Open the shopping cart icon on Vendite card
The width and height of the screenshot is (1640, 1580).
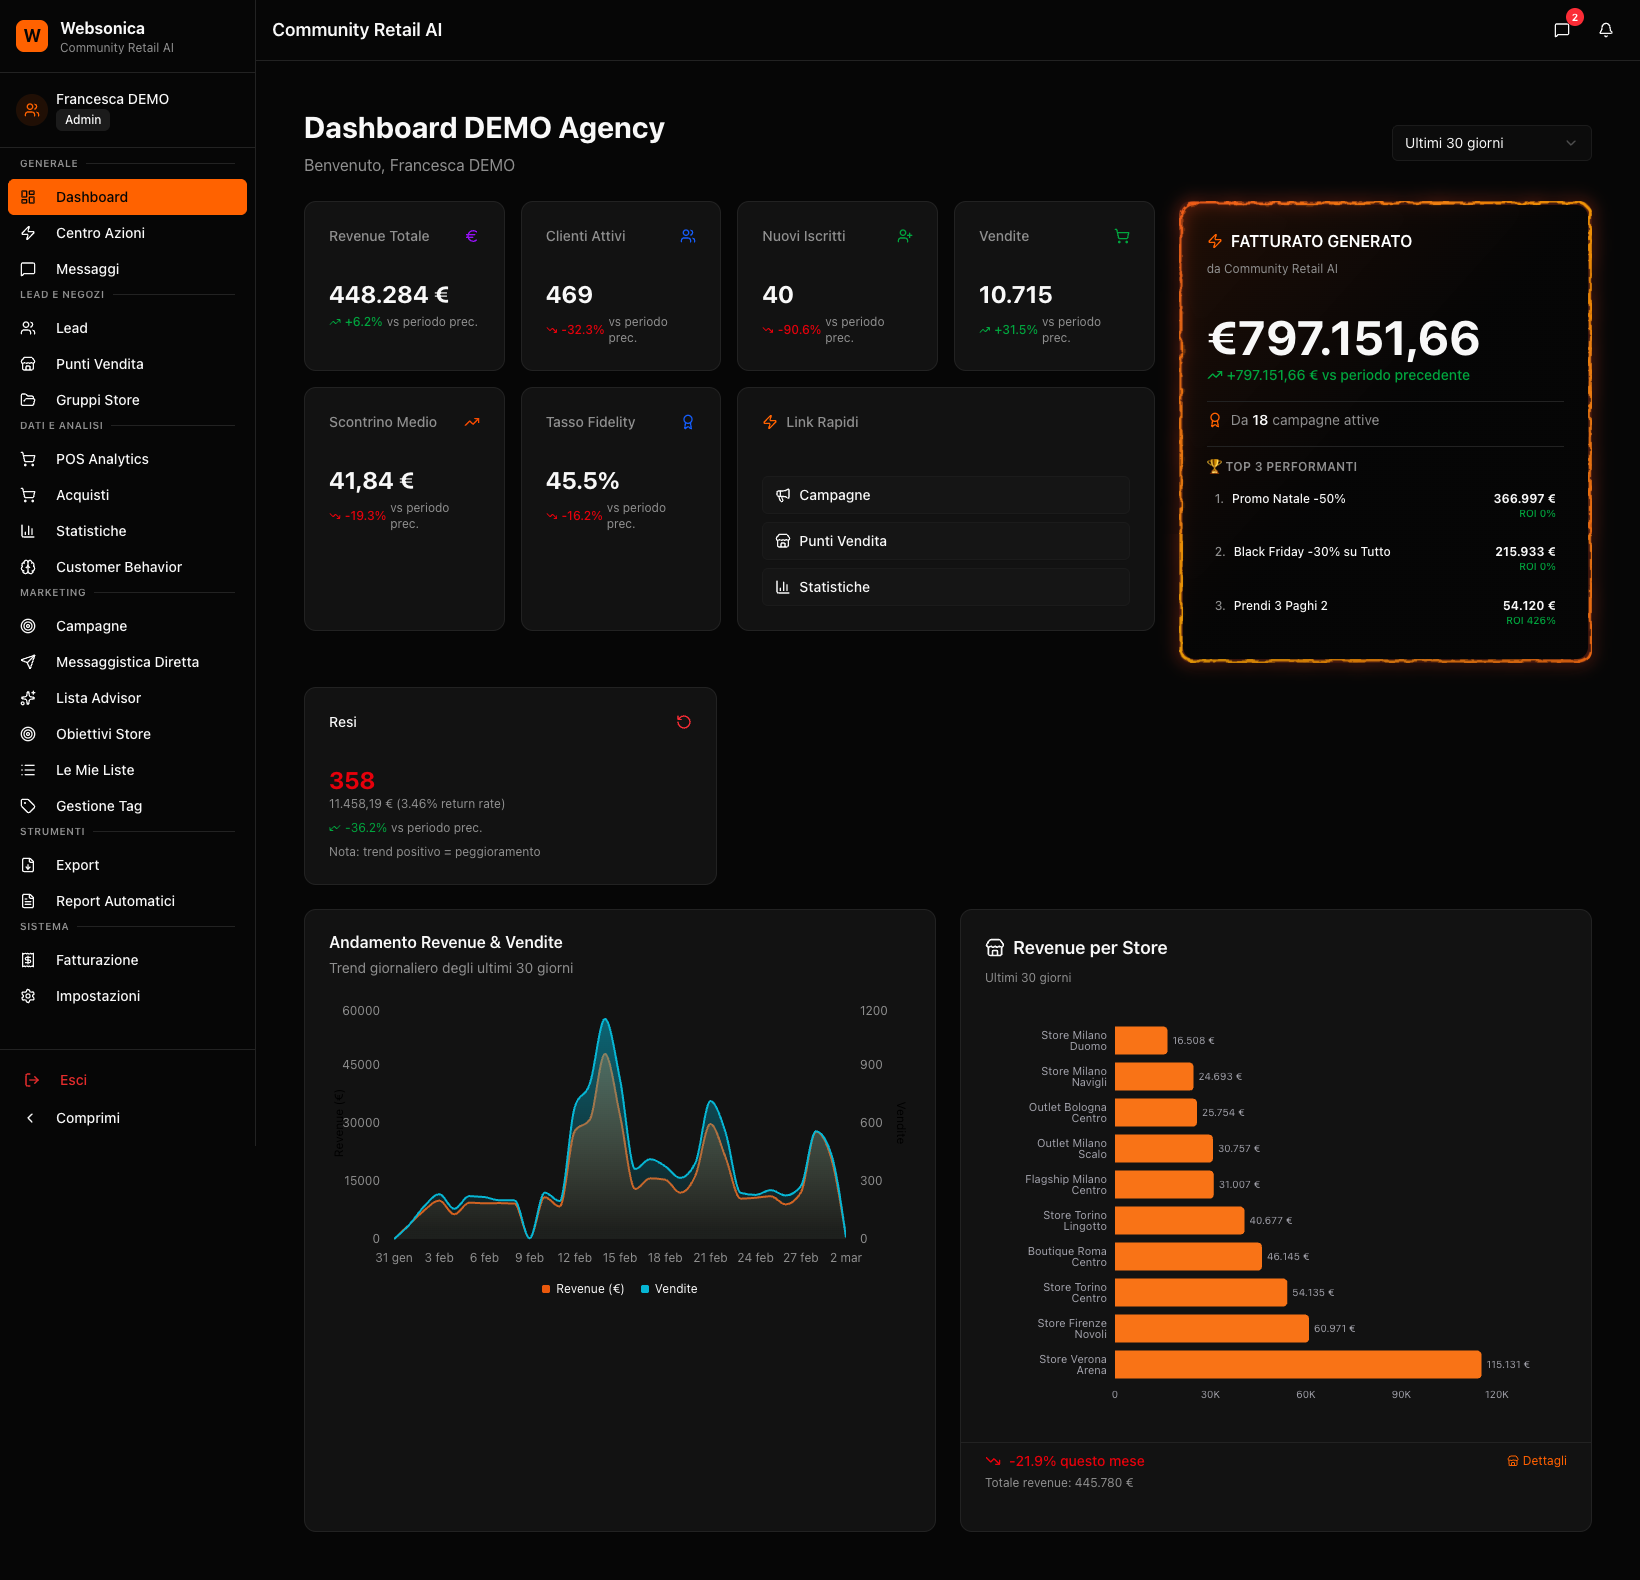coord(1122,236)
